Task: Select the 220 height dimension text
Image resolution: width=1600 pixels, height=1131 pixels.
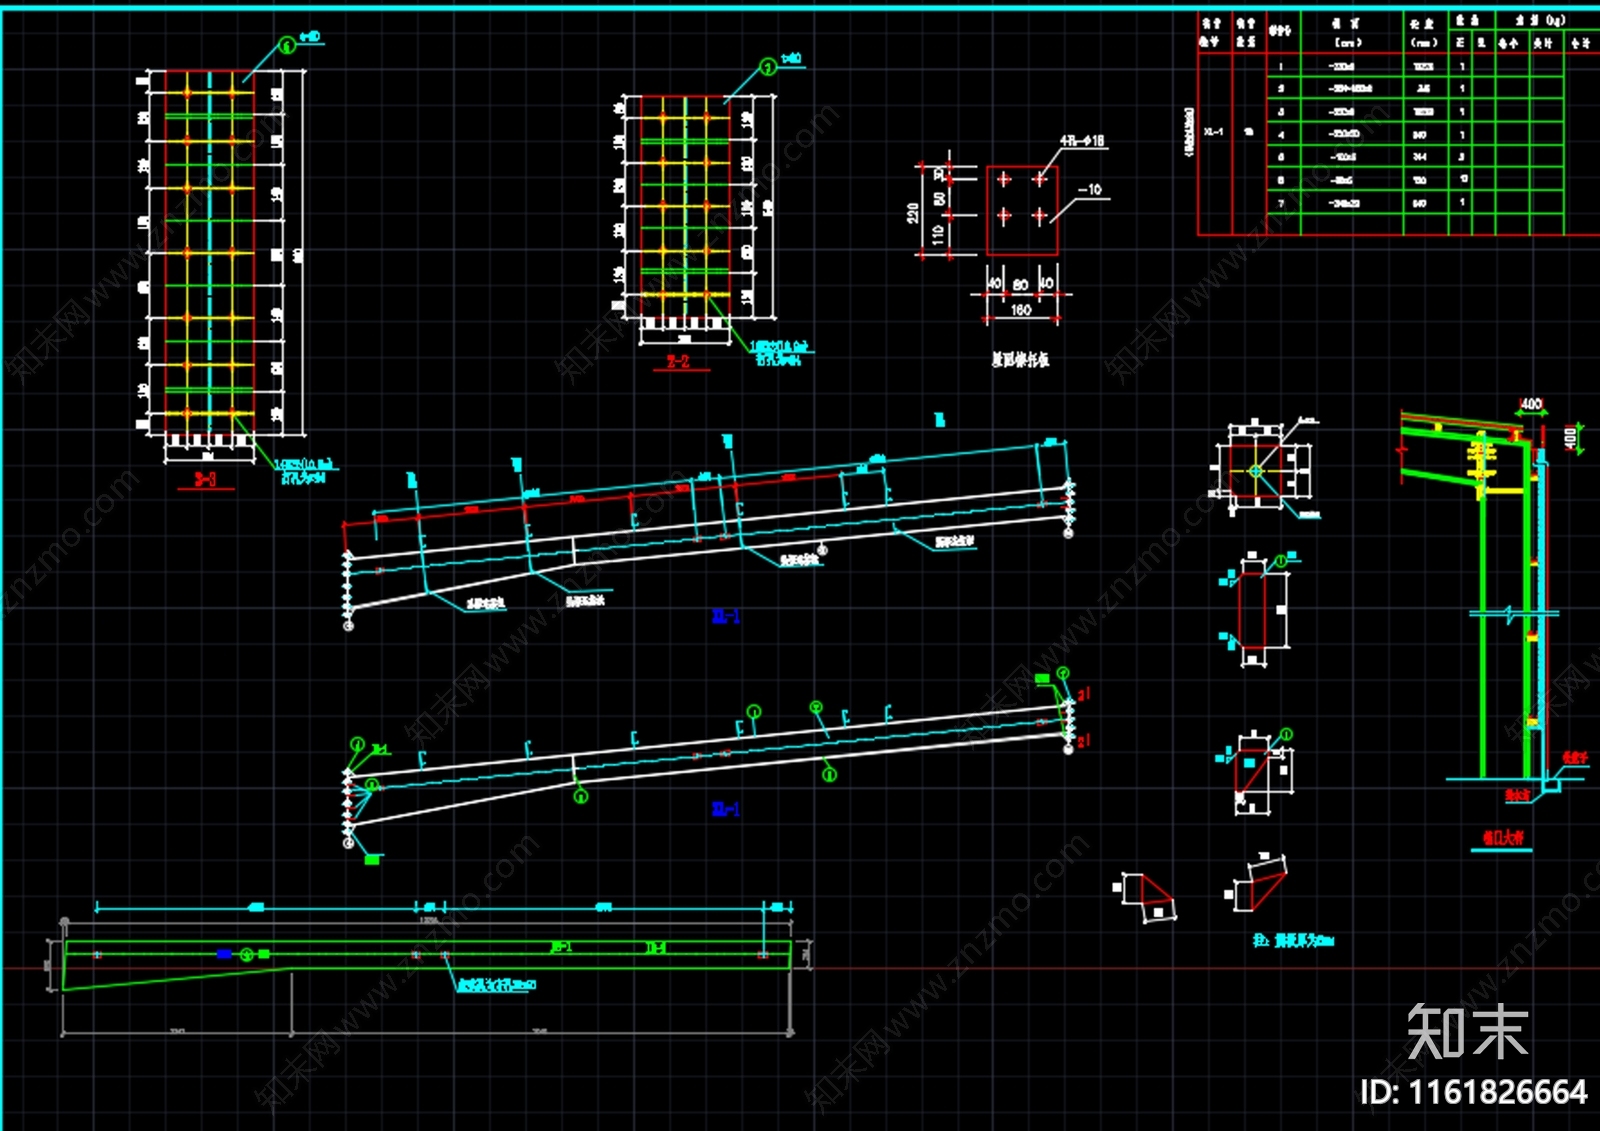Action: pyautogui.click(x=912, y=213)
